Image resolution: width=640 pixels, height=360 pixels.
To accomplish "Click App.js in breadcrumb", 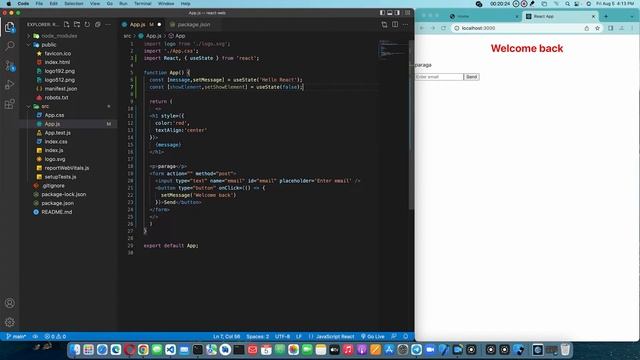I will coord(153,36).
